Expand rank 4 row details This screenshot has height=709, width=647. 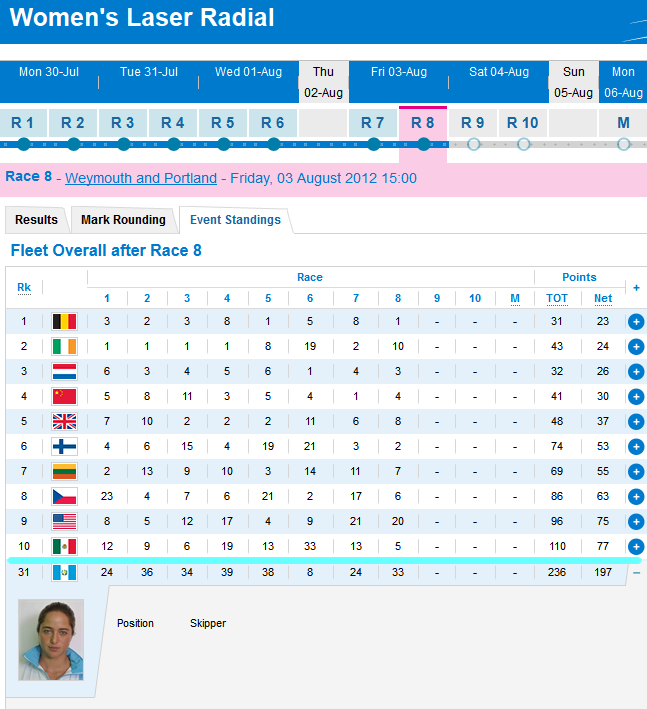(x=636, y=397)
